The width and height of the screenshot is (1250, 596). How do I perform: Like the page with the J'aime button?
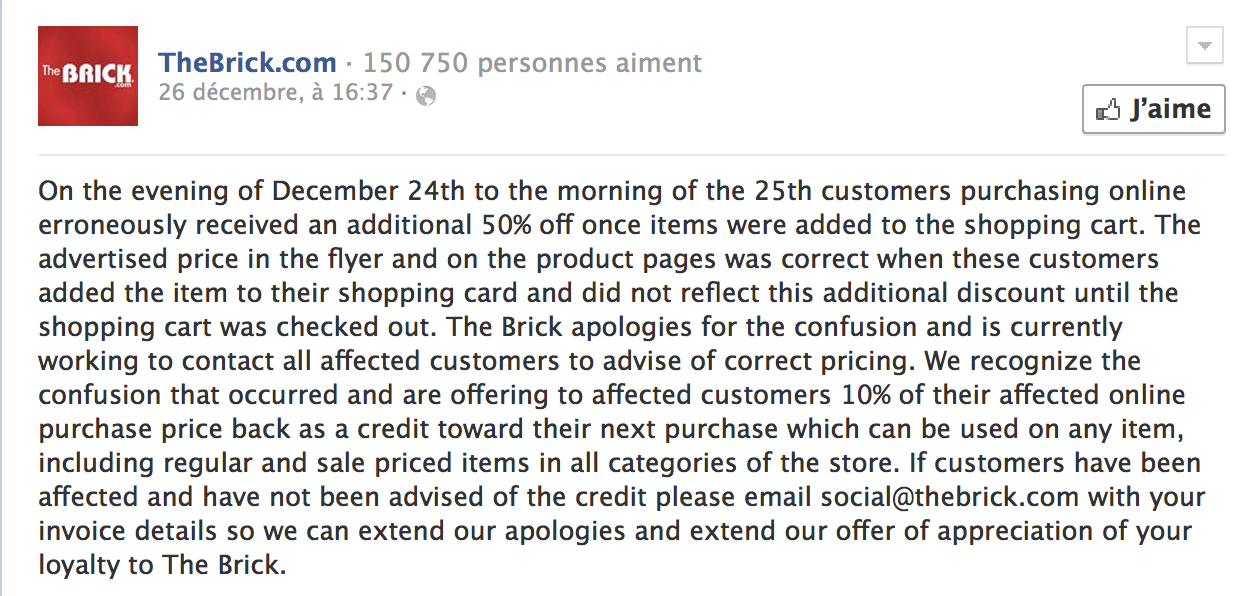click(1154, 110)
